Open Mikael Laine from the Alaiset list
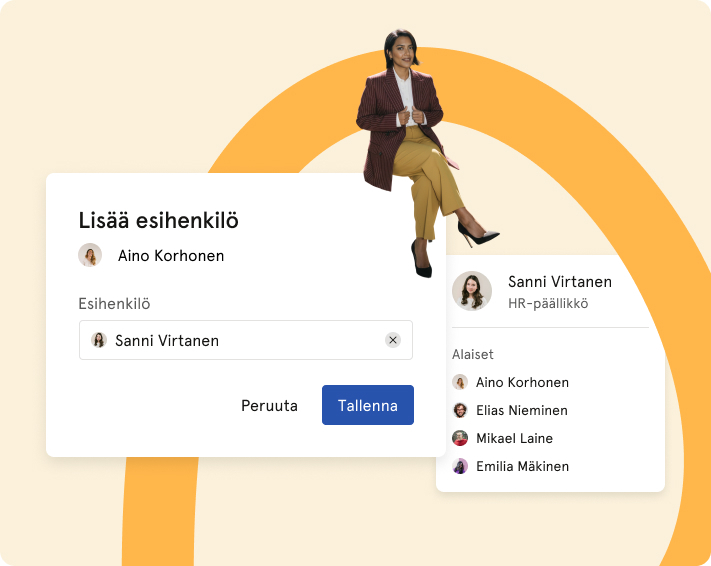711x566 pixels. [x=514, y=438]
